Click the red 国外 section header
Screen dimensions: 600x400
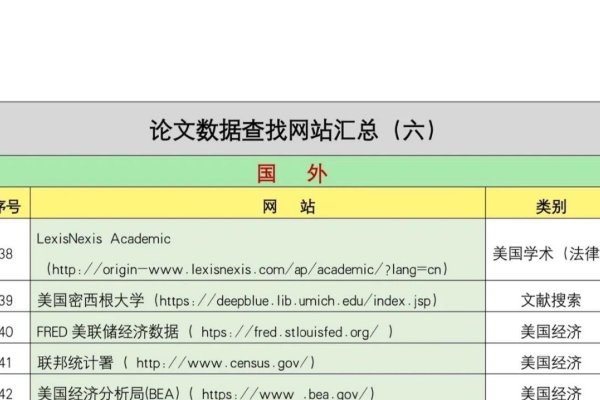coord(292,173)
